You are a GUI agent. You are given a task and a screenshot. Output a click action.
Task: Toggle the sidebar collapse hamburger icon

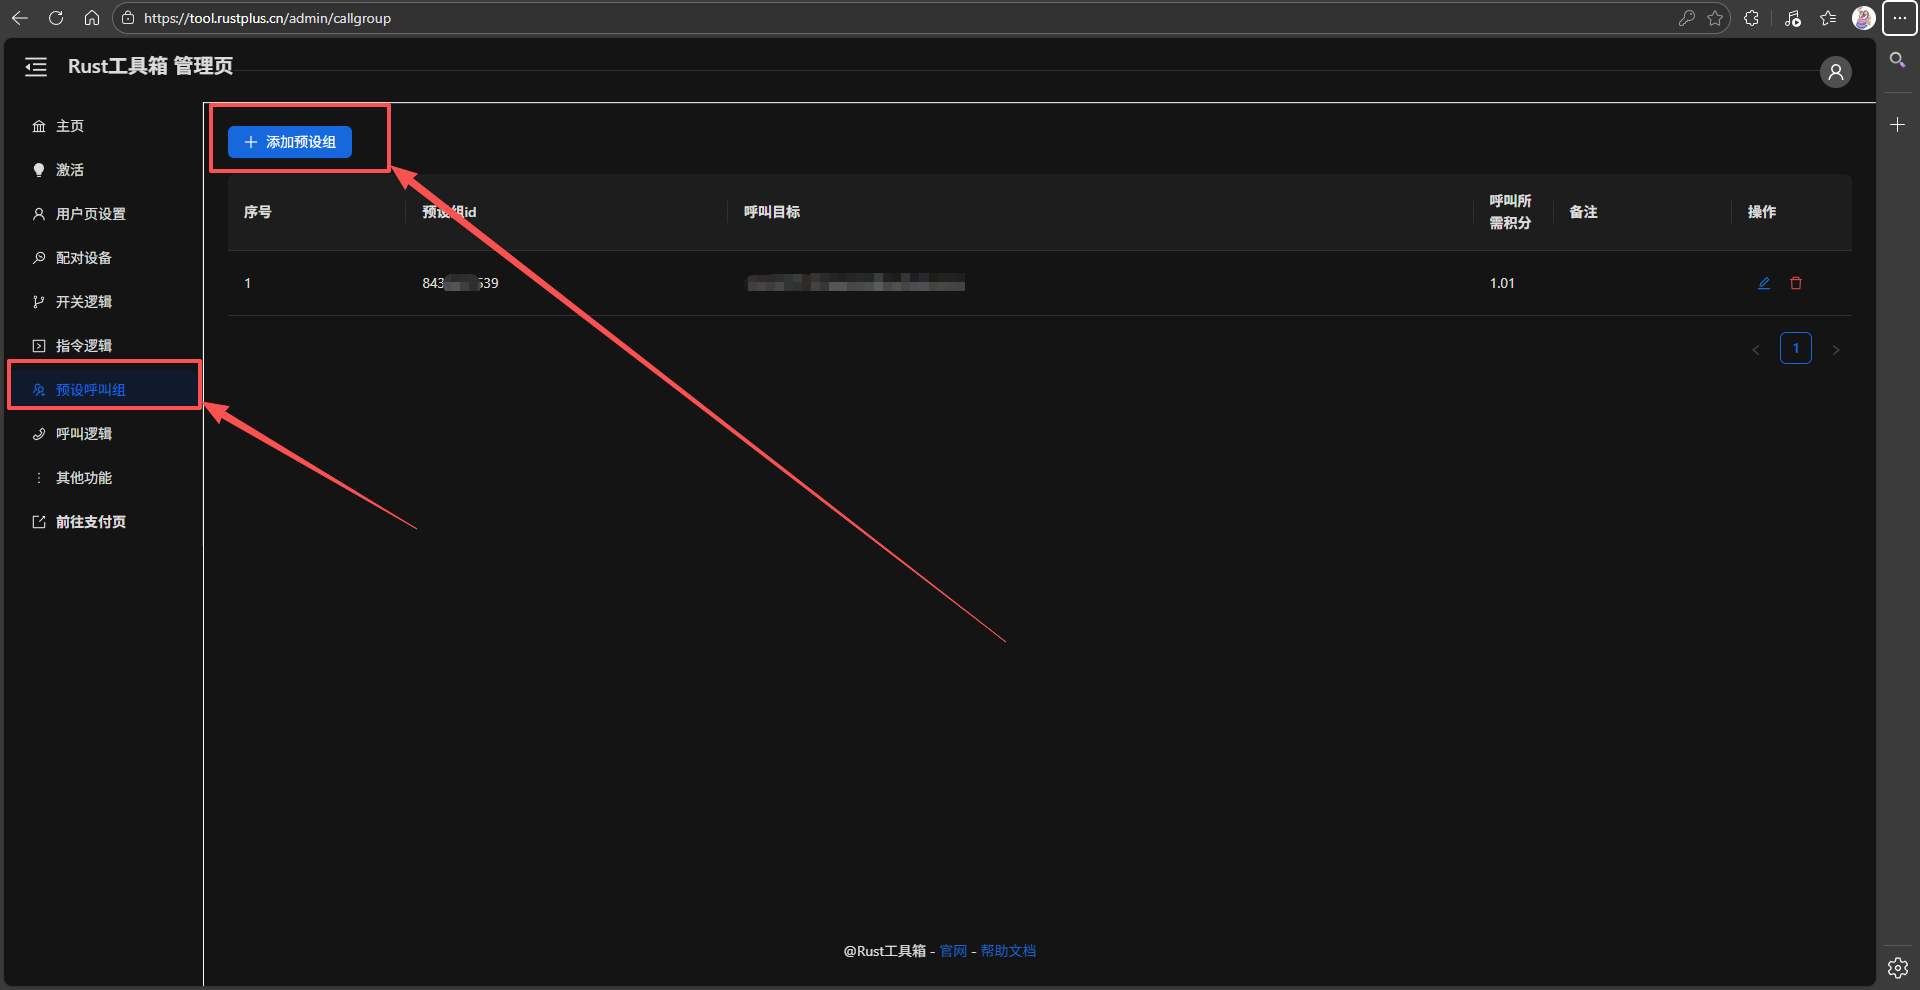pyautogui.click(x=36, y=67)
